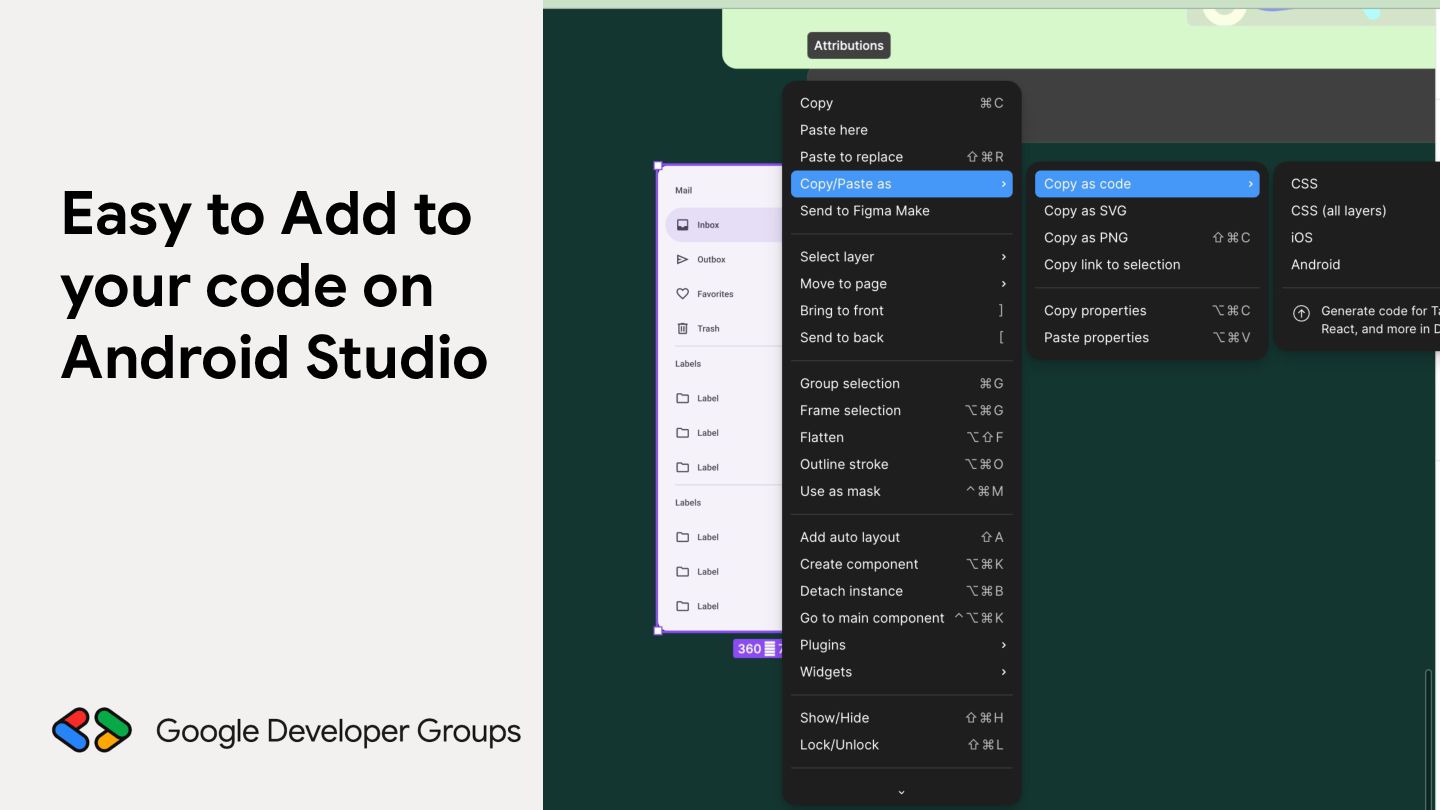
Task: Choose Flatten from the menu
Action: 901,438
